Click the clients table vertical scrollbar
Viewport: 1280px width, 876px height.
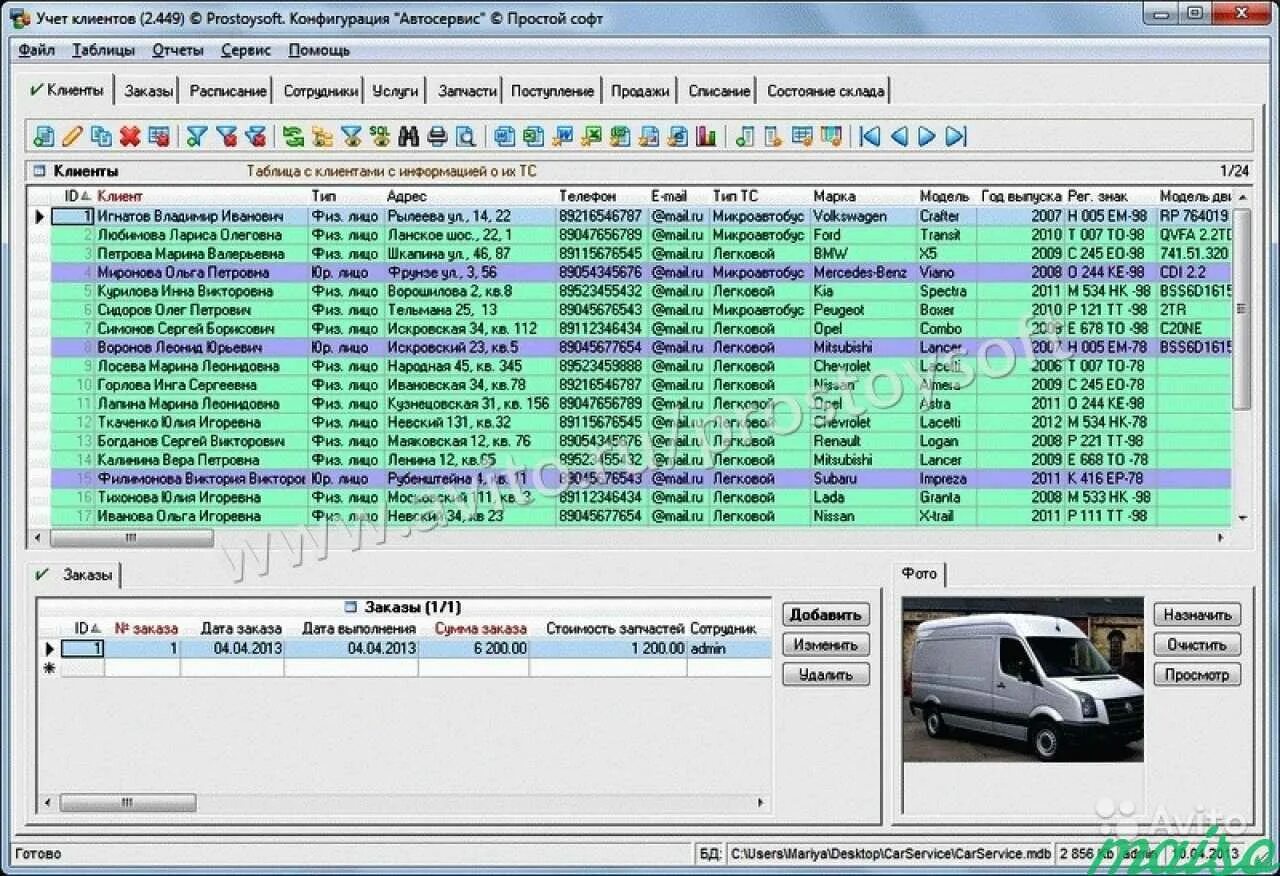(1242, 310)
